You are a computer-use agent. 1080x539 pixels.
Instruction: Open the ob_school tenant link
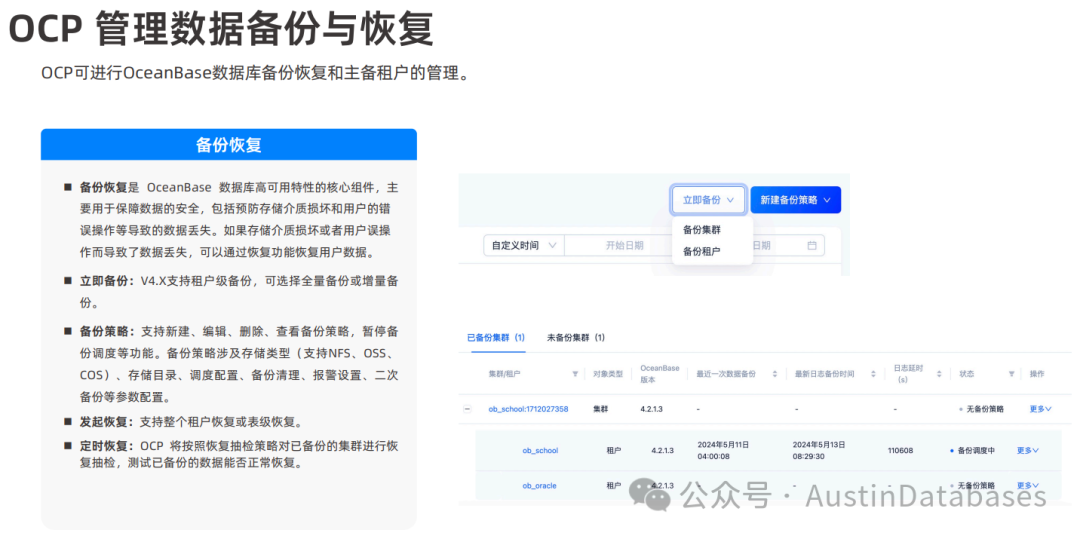tap(540, 450)
